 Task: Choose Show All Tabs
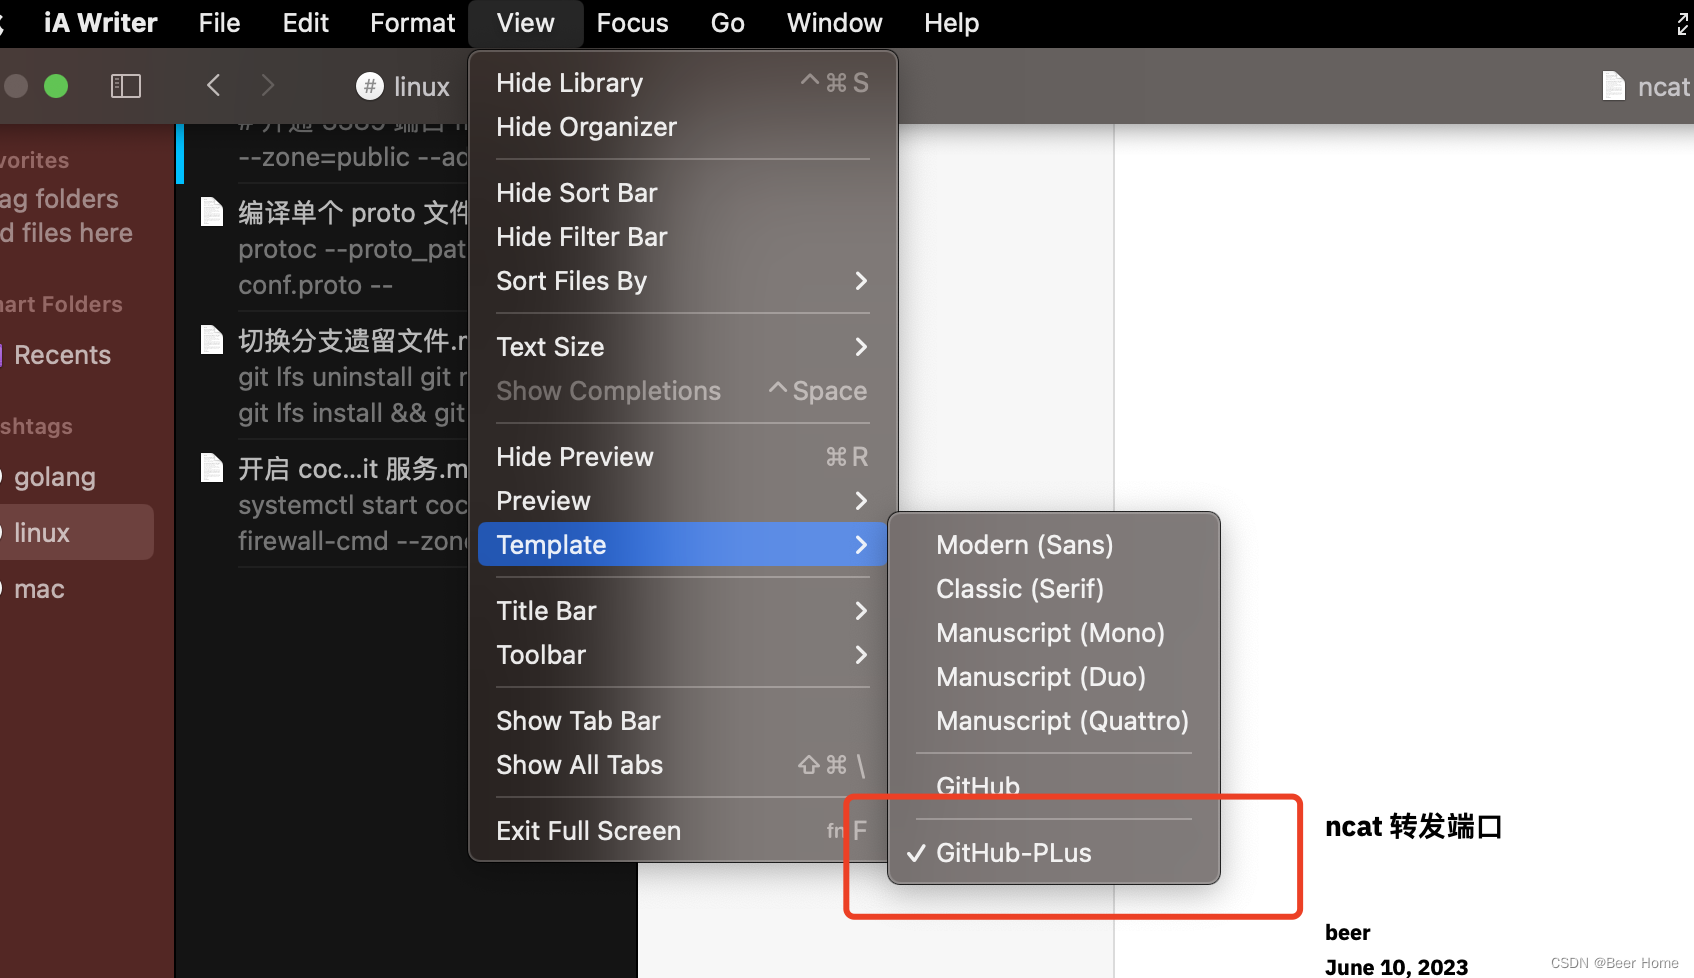click(x=683, y=765)
